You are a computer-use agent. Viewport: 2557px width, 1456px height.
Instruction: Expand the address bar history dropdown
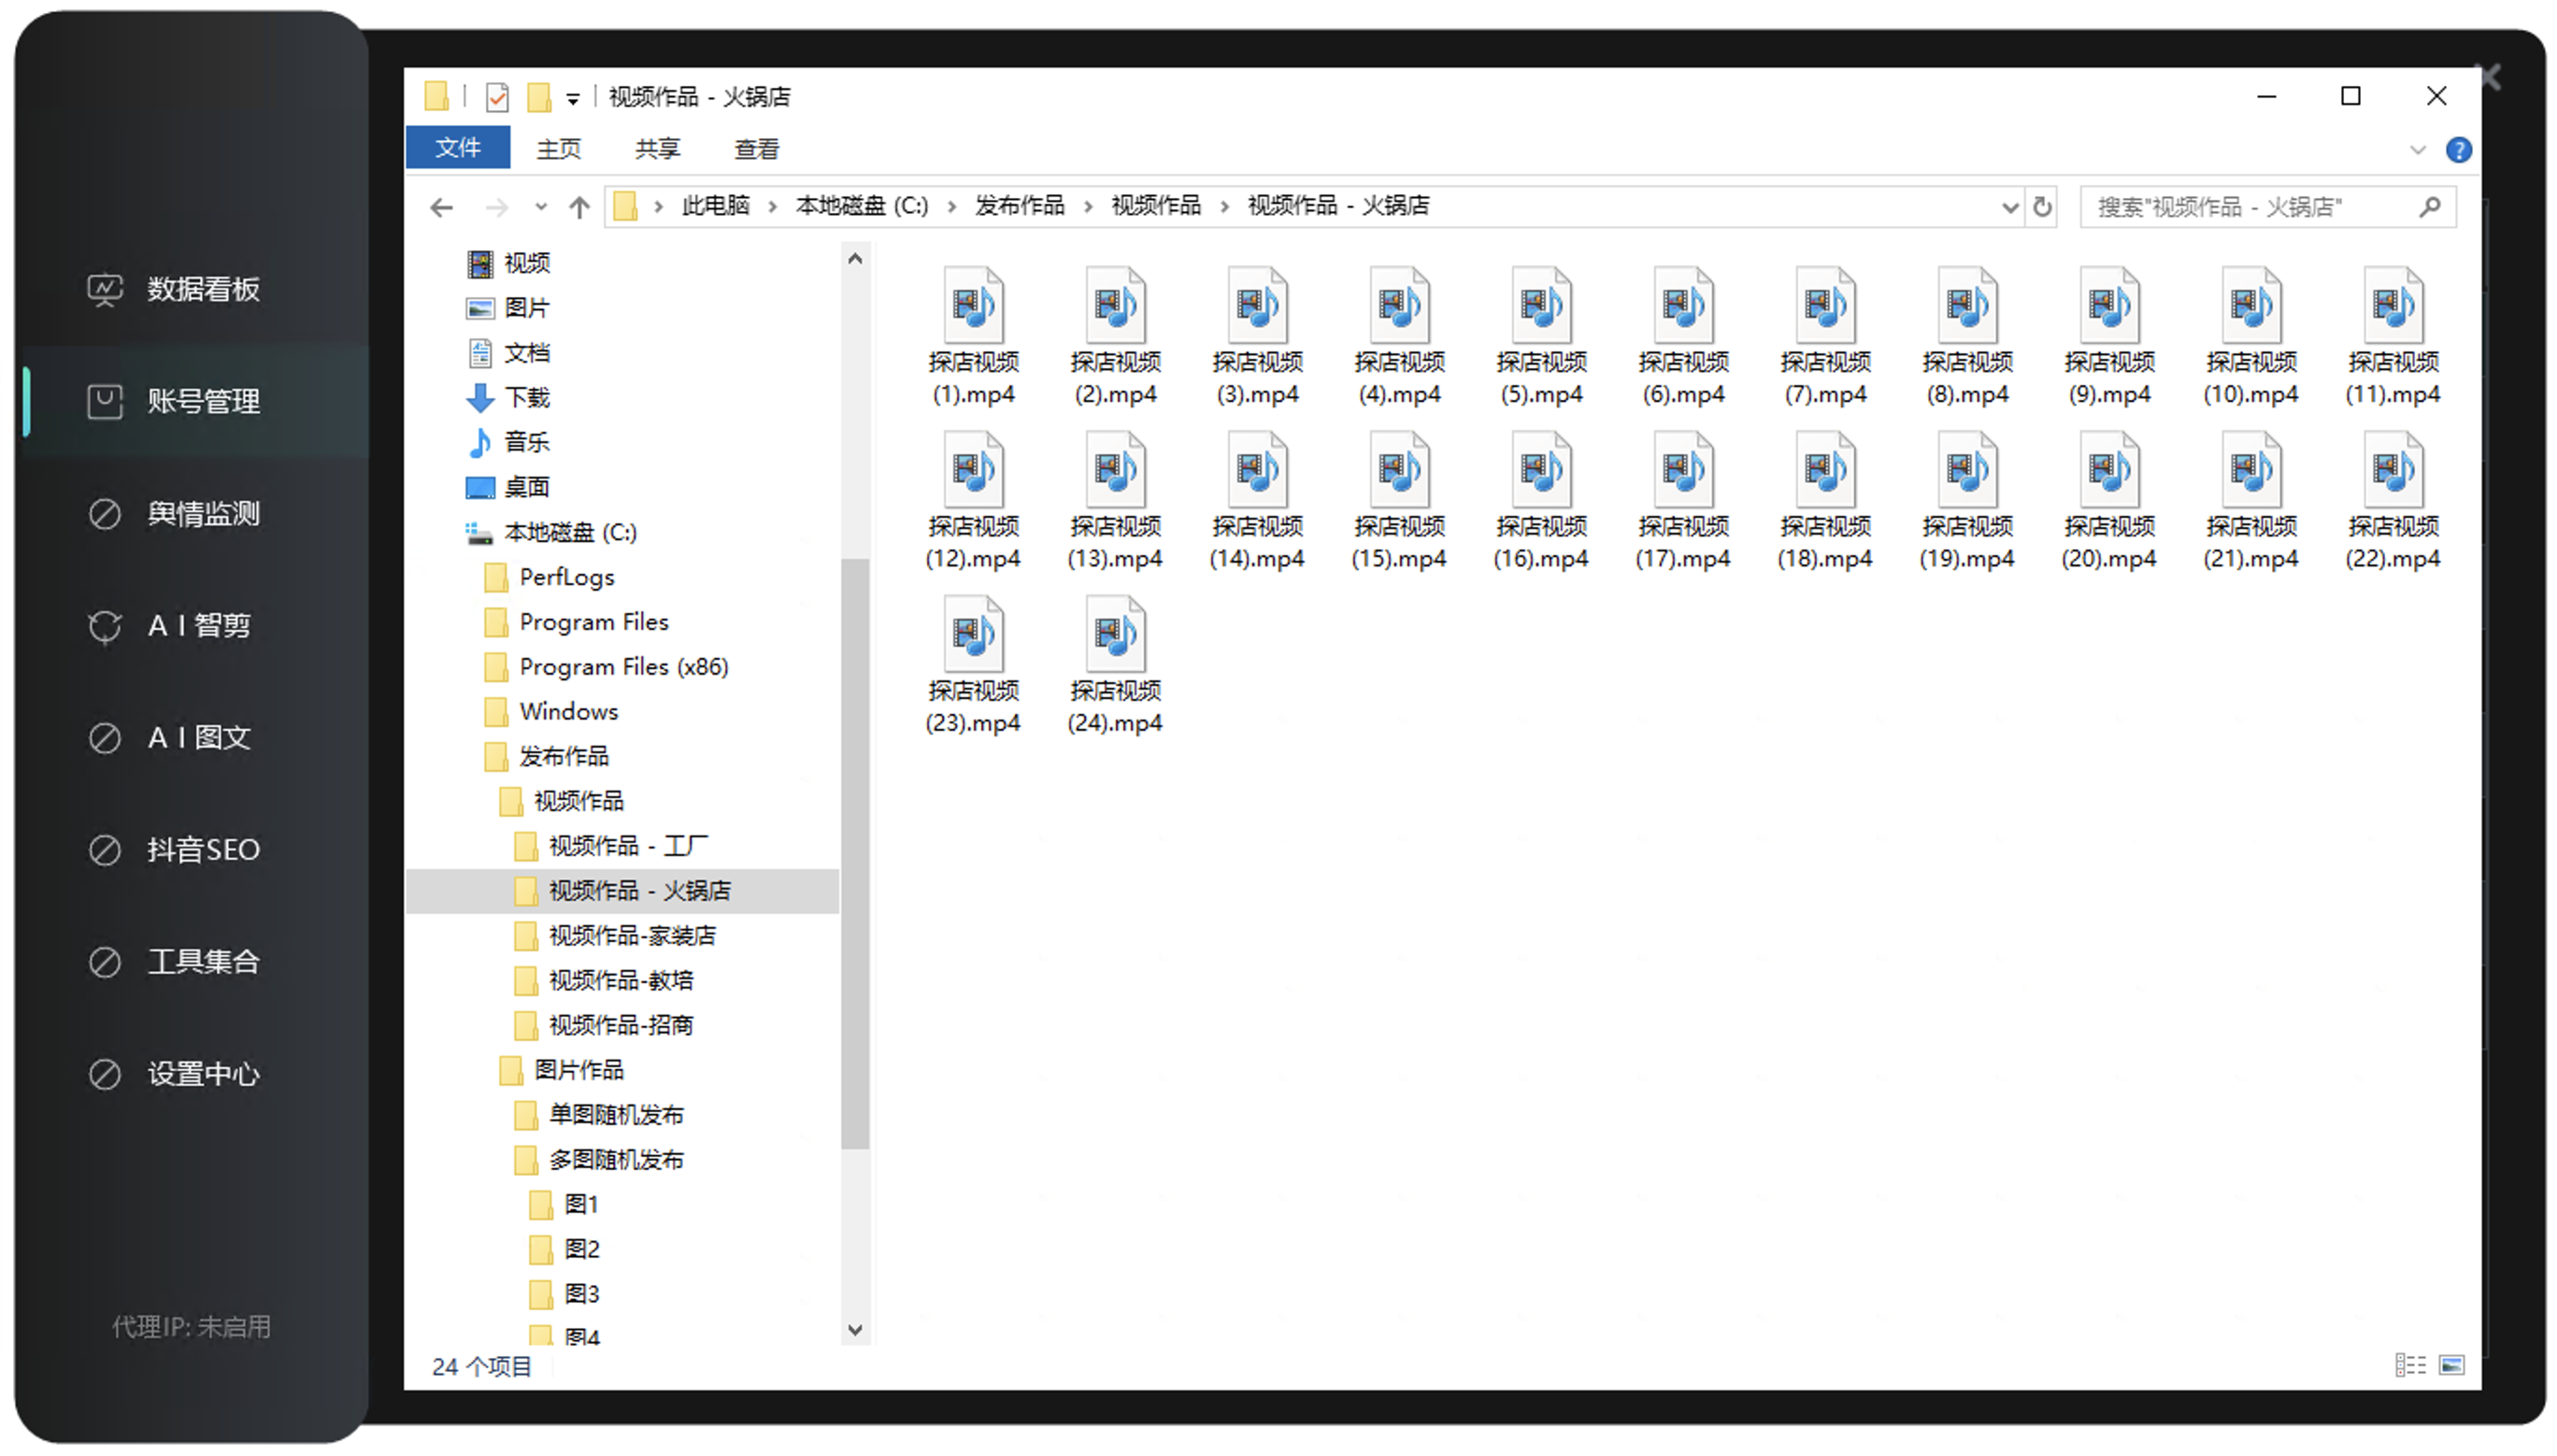(x=2009, y=207)
